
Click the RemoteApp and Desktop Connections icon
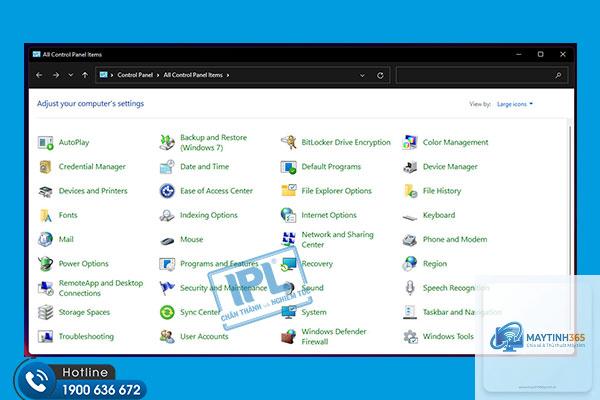pos(45,288)
